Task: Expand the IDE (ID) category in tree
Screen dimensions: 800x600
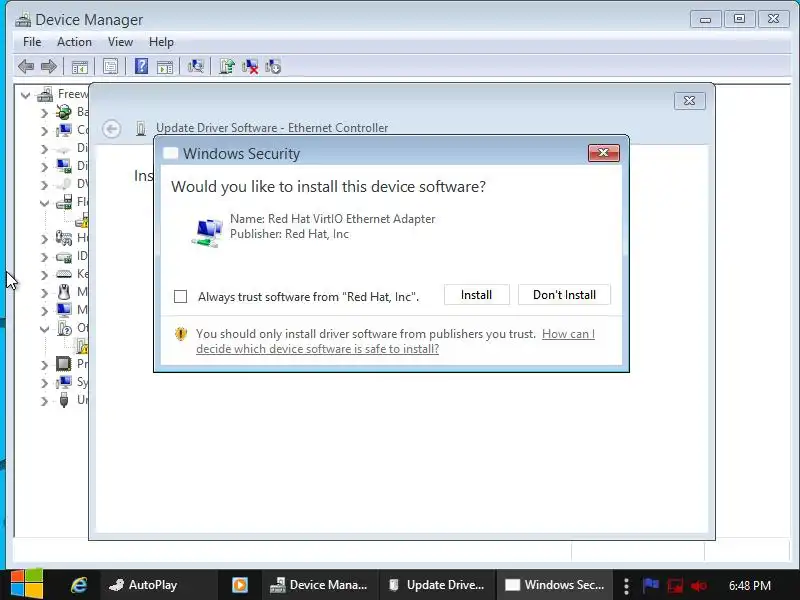Action: coord(44,257)
